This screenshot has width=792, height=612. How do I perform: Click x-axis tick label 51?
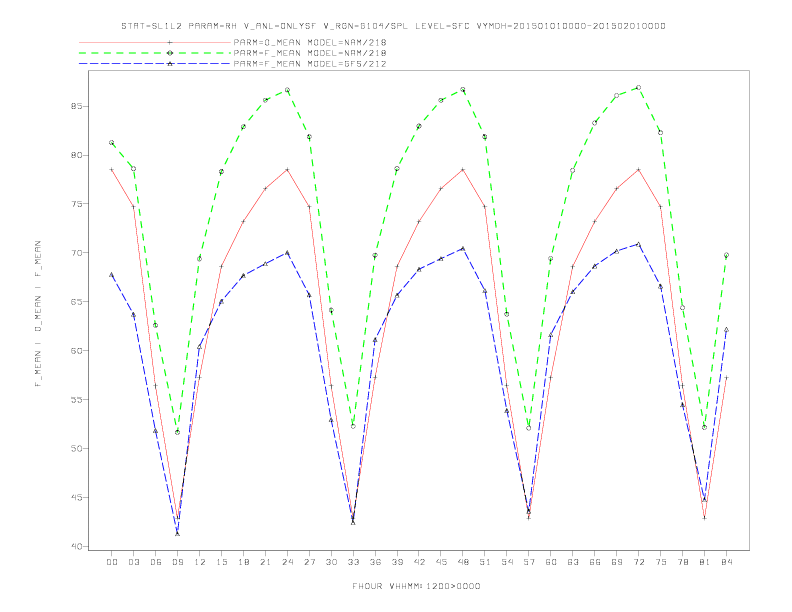pyautogui.click(x=485, y=562)
